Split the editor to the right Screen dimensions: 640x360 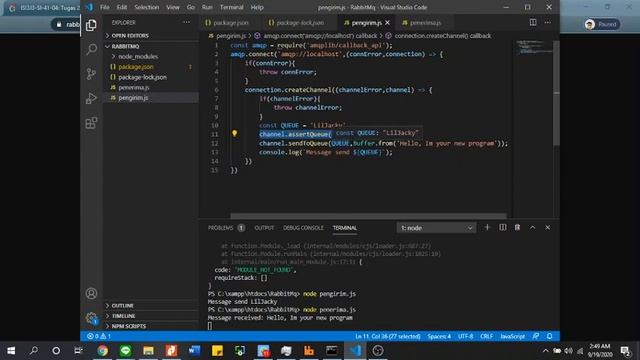(x=533, y=22)
